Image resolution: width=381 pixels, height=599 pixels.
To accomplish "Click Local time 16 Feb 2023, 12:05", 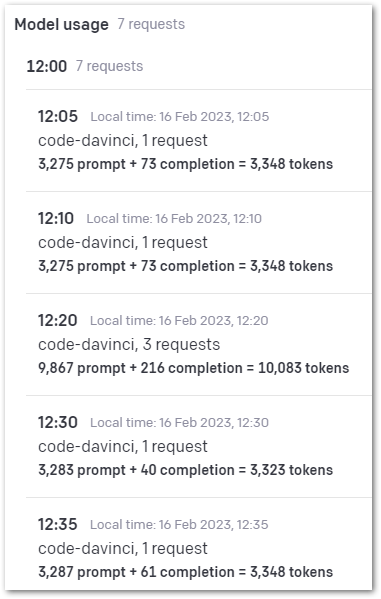I will point(180,117).
